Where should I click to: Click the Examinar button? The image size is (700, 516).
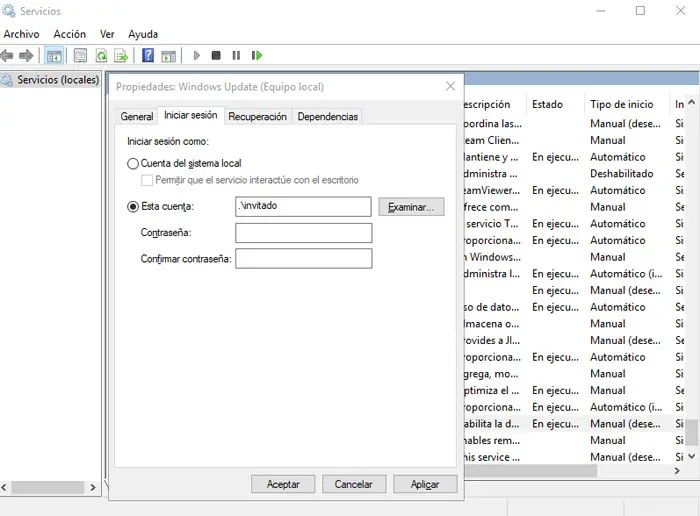(410, 207)
